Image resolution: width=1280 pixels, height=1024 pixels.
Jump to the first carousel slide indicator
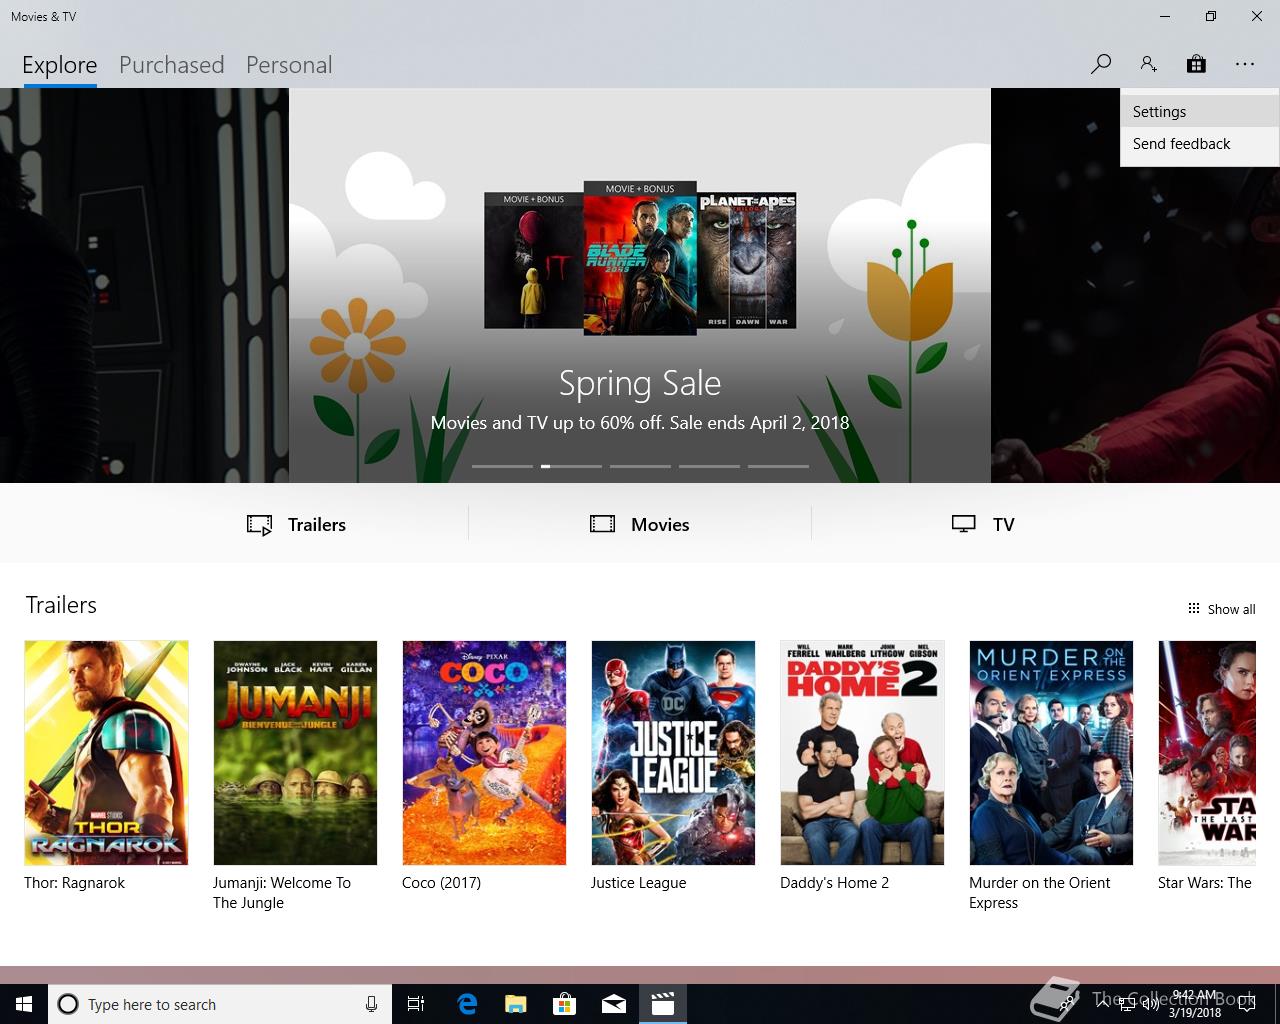[x=502, y=466]
